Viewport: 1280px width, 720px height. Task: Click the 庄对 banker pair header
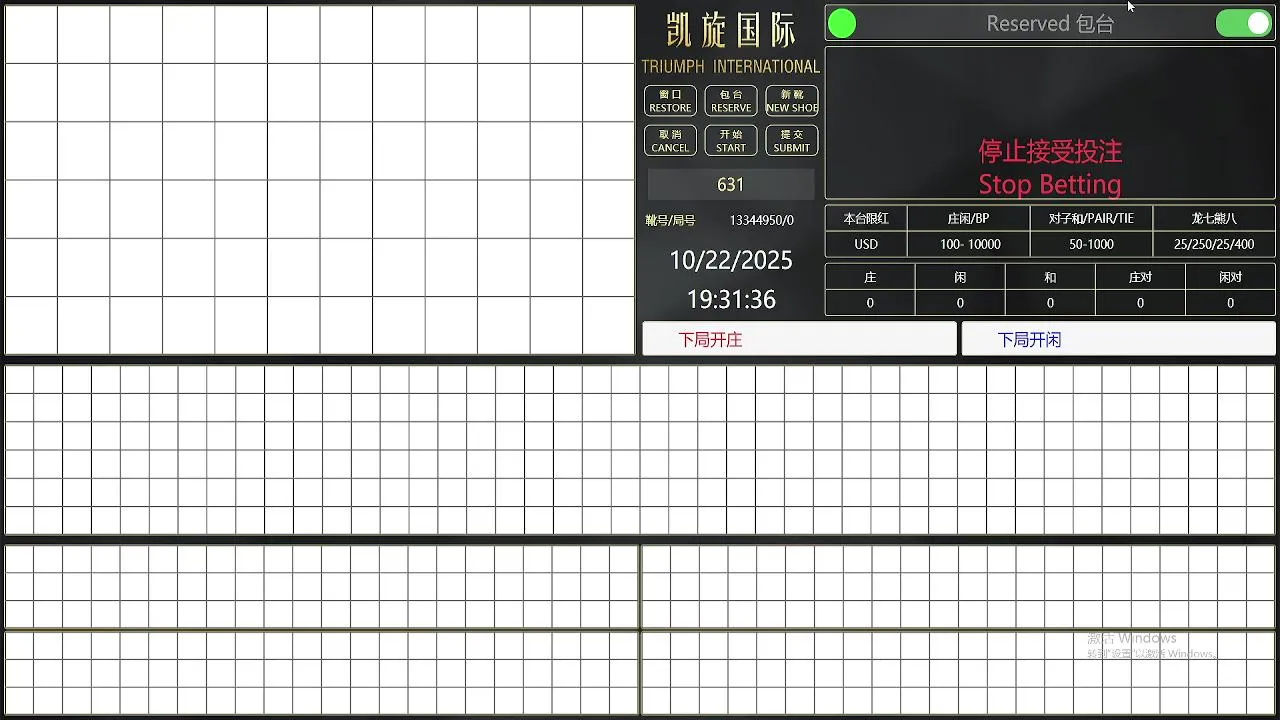[x=1140, y=277]
